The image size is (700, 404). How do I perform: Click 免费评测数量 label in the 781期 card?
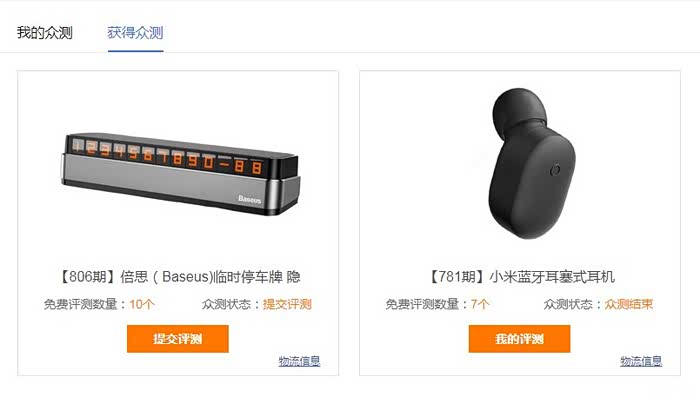tap(422, 304)
